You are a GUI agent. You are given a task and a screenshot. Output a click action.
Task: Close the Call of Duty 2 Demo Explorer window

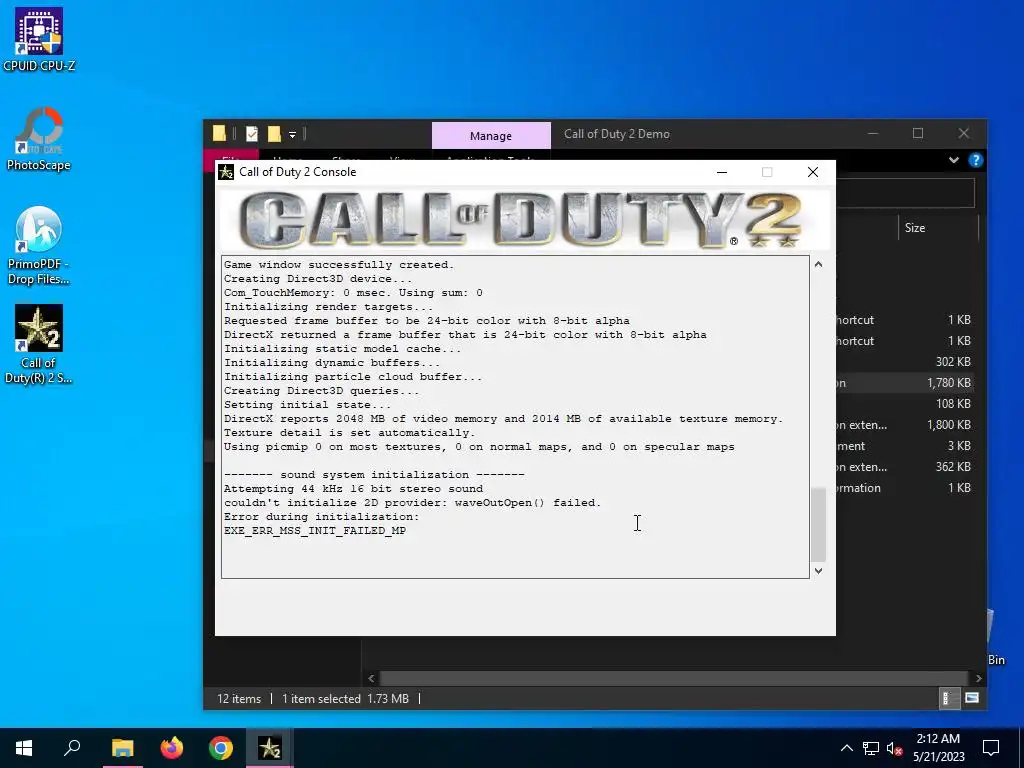tap(963, 133)
